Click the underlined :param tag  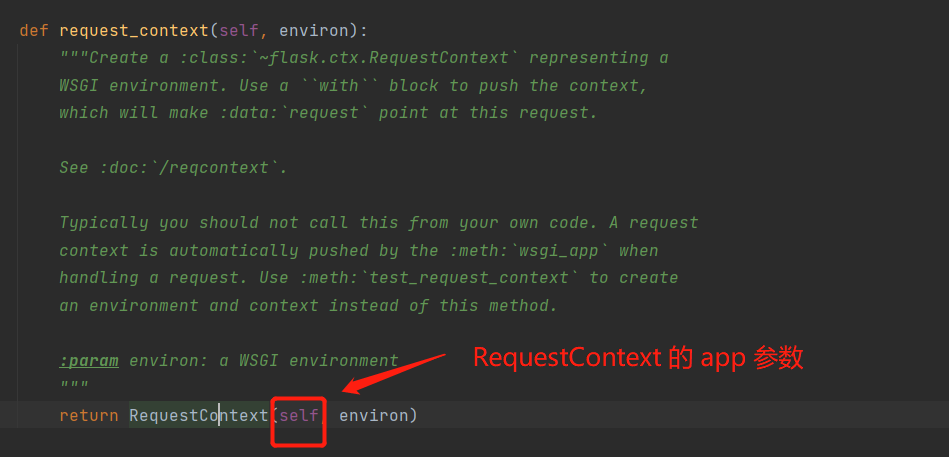coord(89,361)
